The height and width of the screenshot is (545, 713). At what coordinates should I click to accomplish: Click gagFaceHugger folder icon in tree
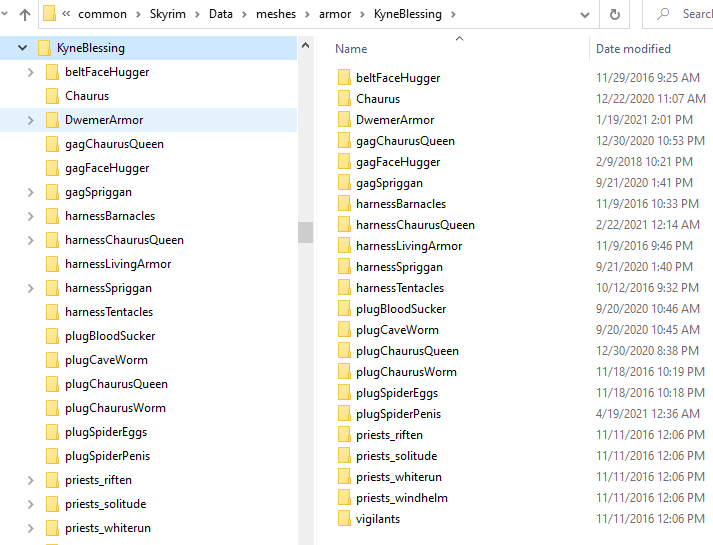(52, 168)
